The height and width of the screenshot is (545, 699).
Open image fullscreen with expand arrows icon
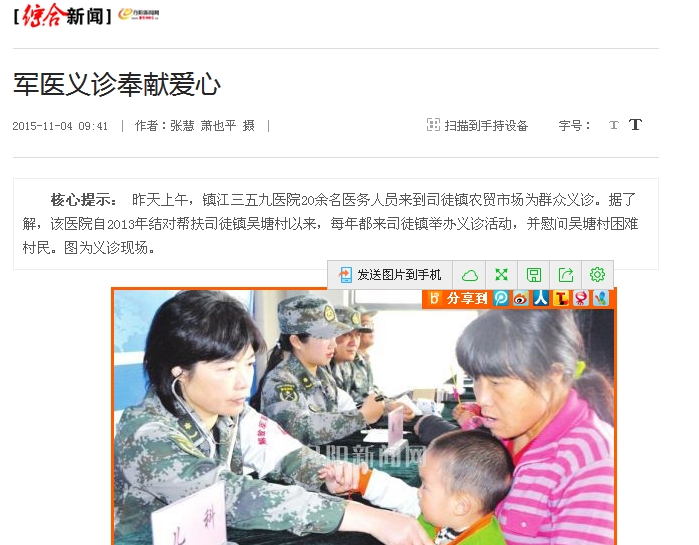(x=502, y=275)
